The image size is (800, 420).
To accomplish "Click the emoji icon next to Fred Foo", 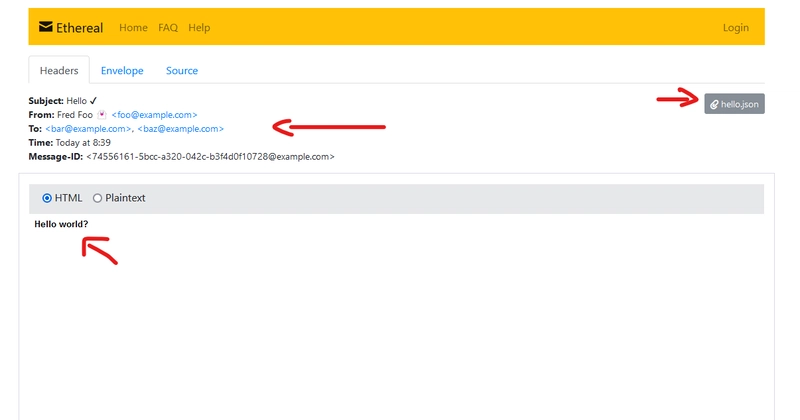I will pyautogui.click(x=102, y=115).
